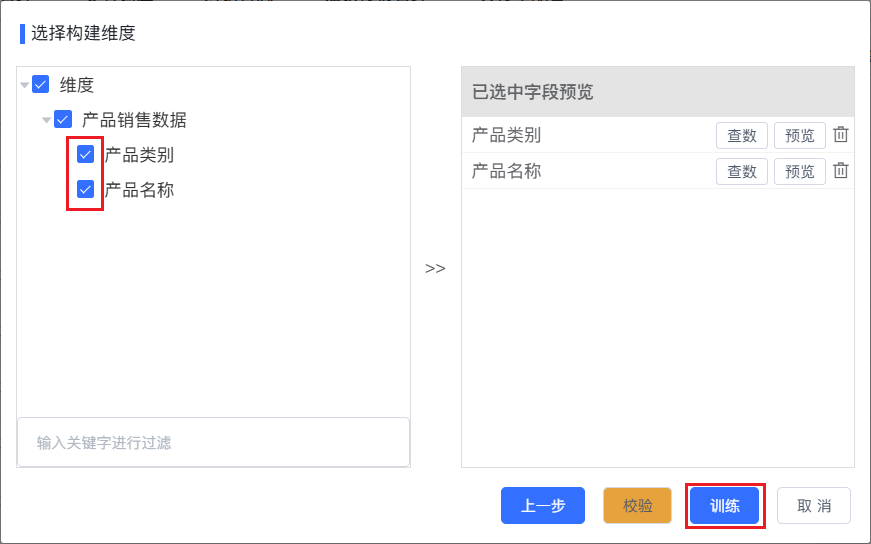Click 查数 button for 产品名称

742,171
